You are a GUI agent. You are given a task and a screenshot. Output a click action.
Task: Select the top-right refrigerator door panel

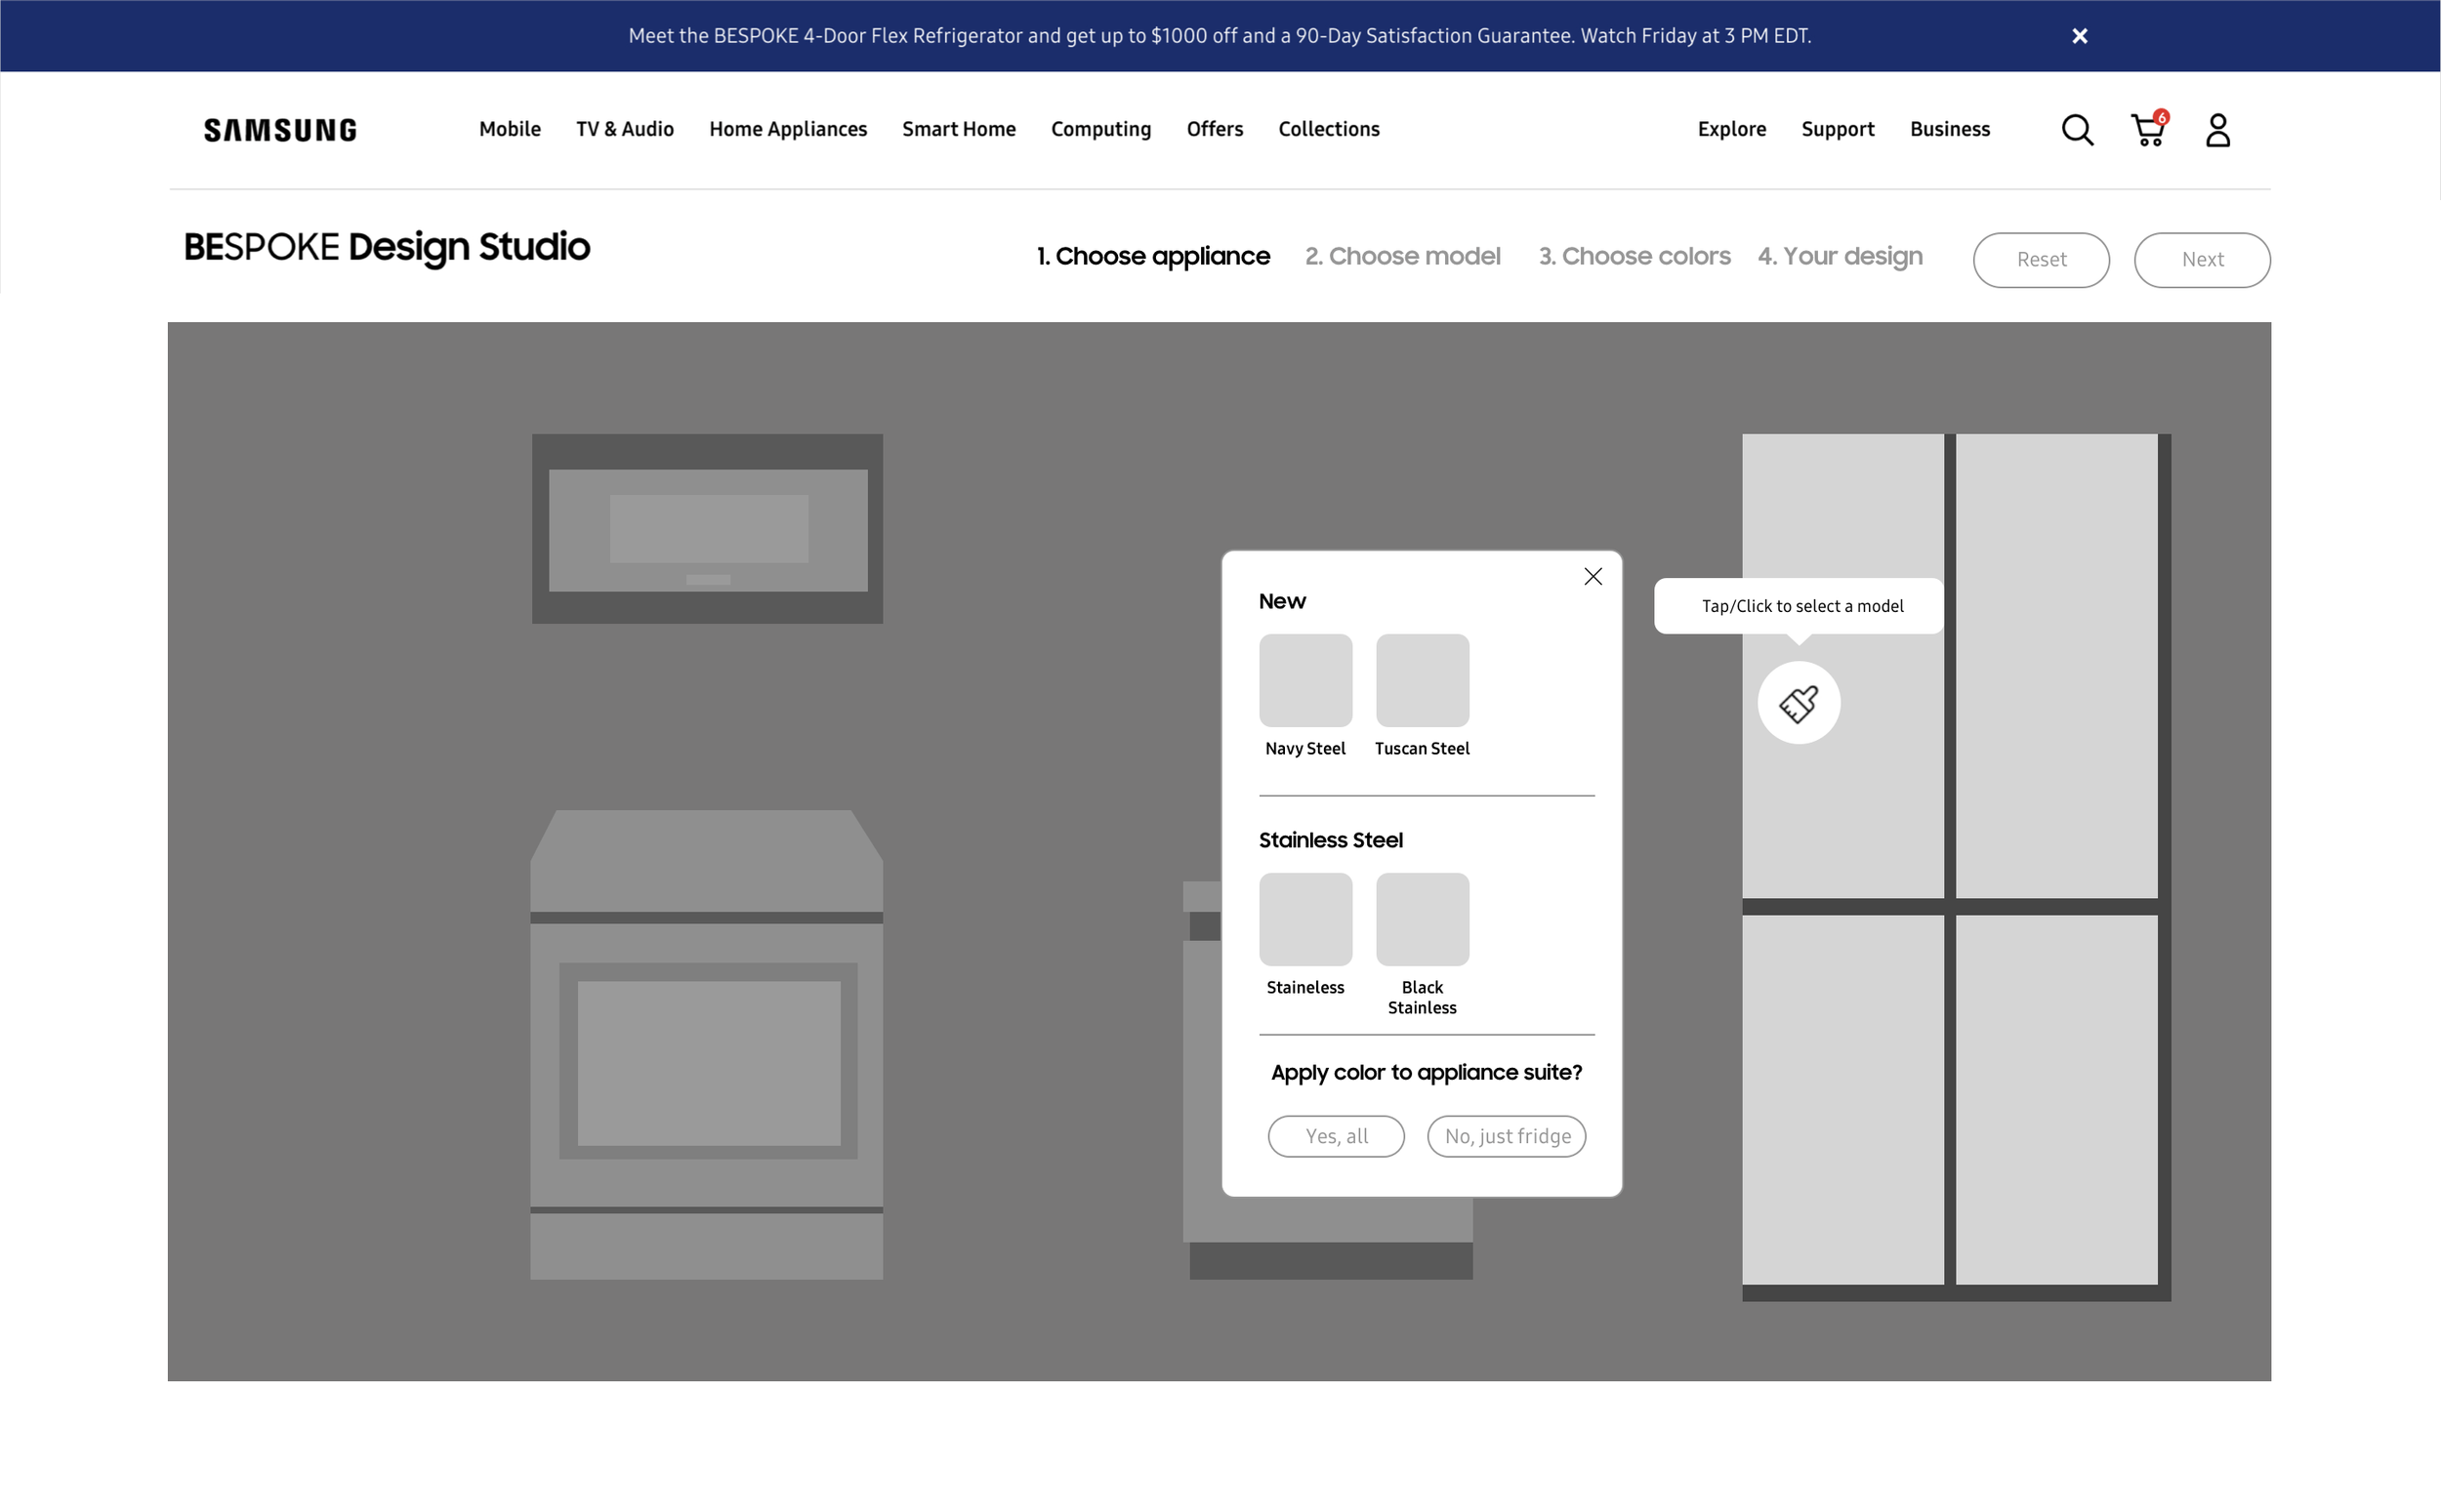pos(2056,665)
